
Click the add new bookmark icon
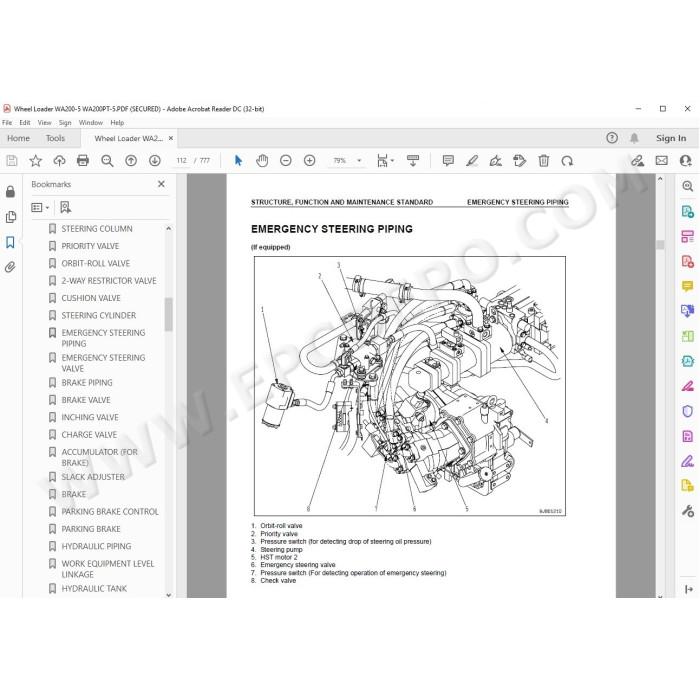[66, 208]
